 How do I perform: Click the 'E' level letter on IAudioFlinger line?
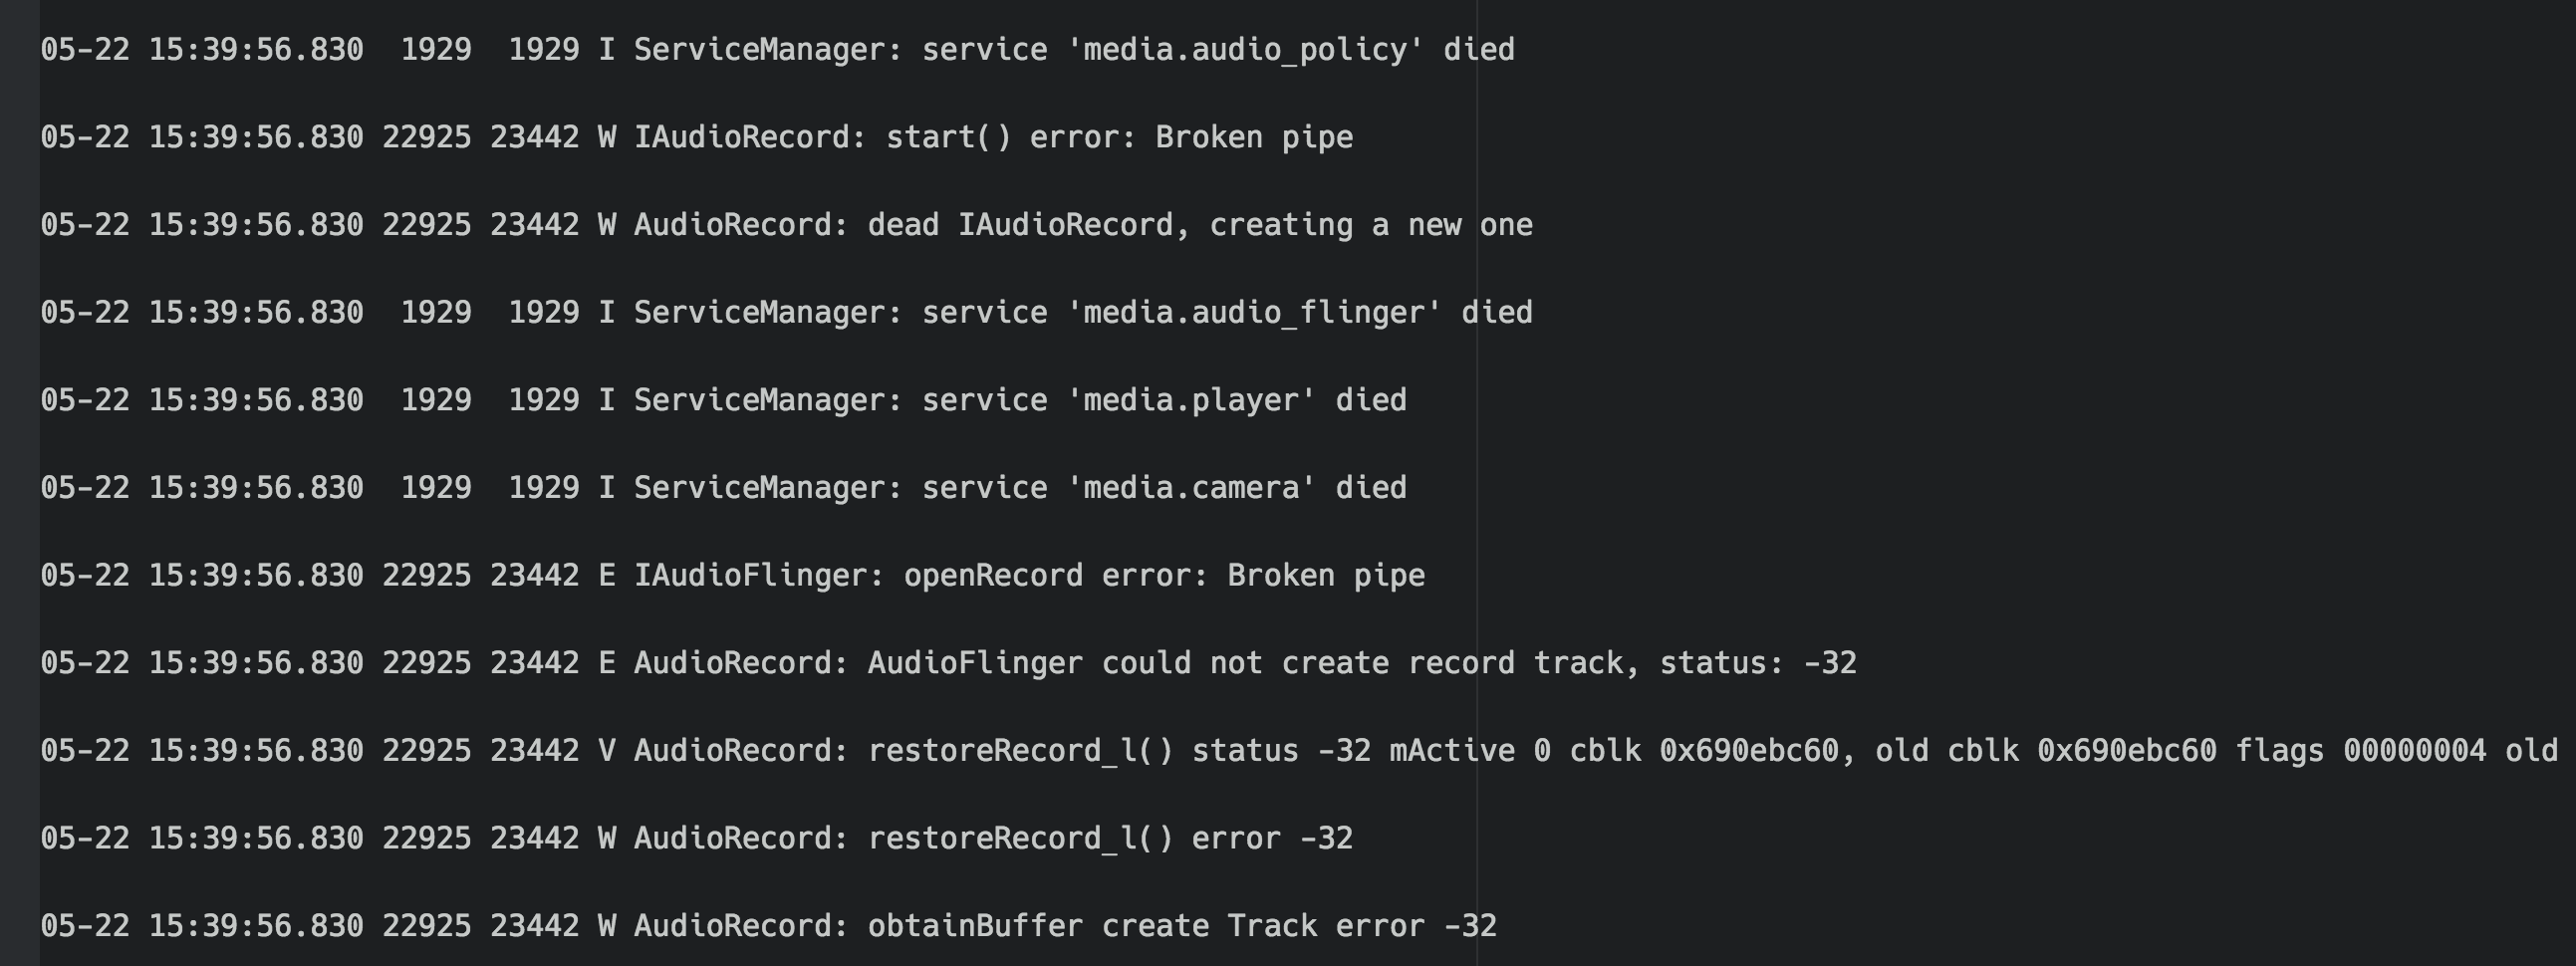coord(606,576)
